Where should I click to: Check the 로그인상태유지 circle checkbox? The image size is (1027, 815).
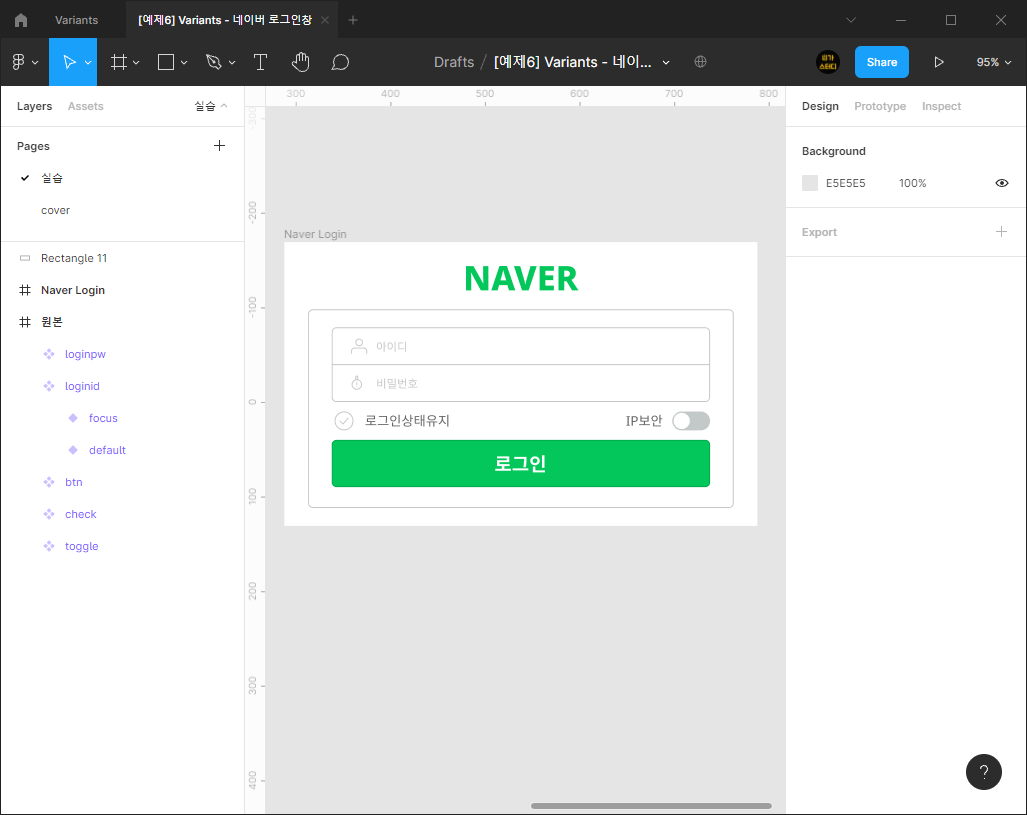point(344,421)
